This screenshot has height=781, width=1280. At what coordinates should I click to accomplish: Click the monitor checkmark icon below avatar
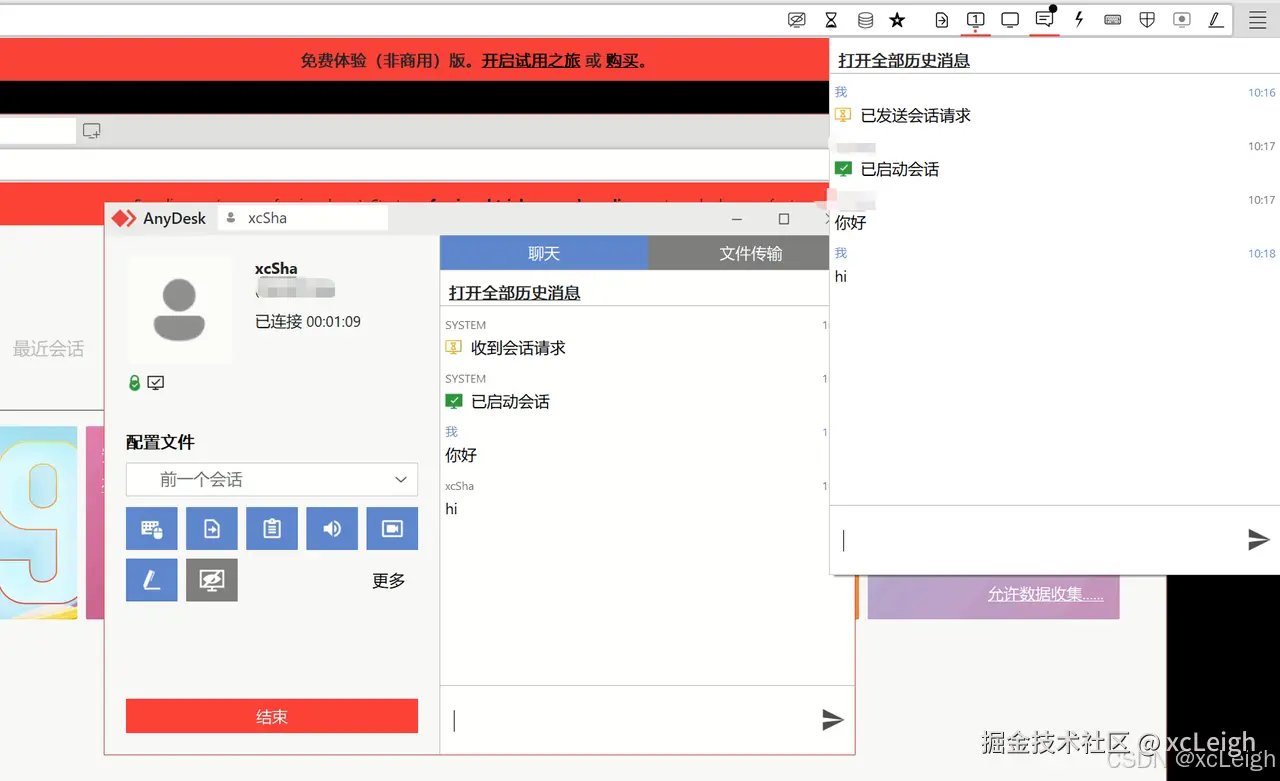156,382
